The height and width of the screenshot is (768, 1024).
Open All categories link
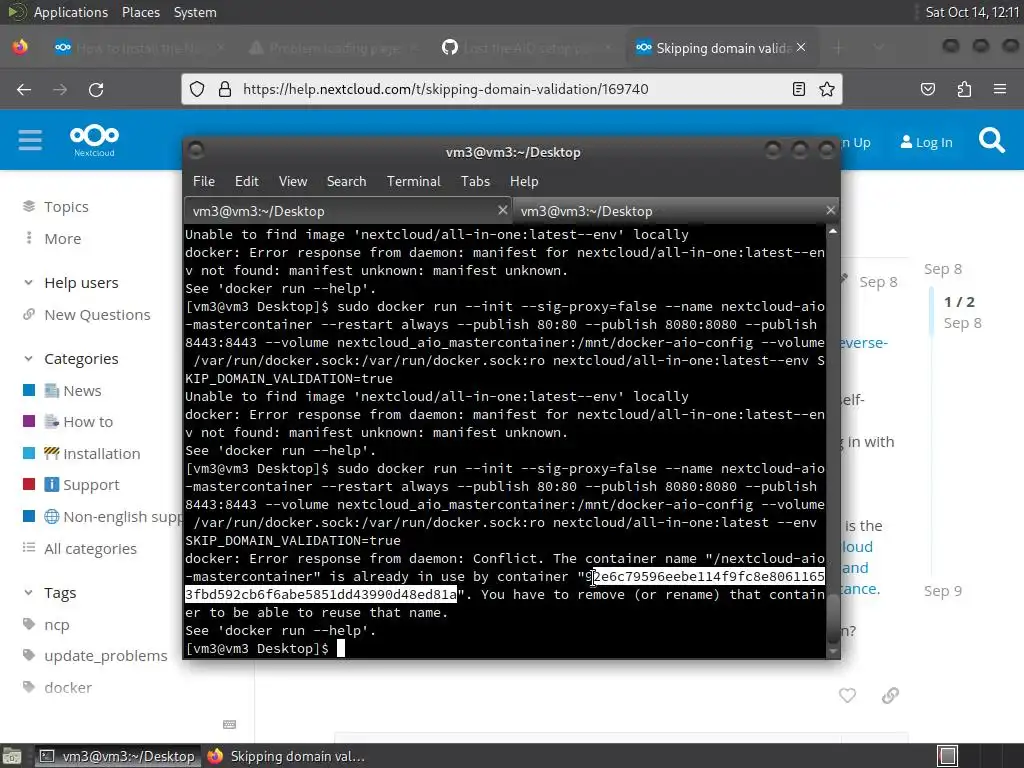point(90,549)
